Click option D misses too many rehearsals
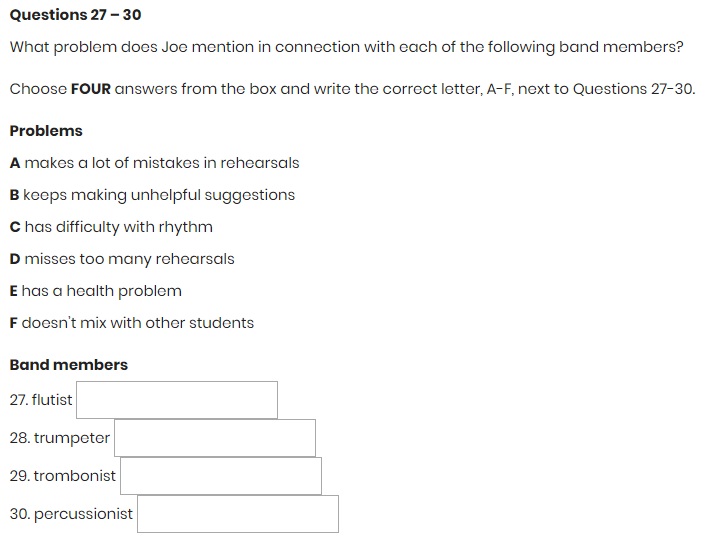This screenshot has height=543, width=714. pos(122,259)
